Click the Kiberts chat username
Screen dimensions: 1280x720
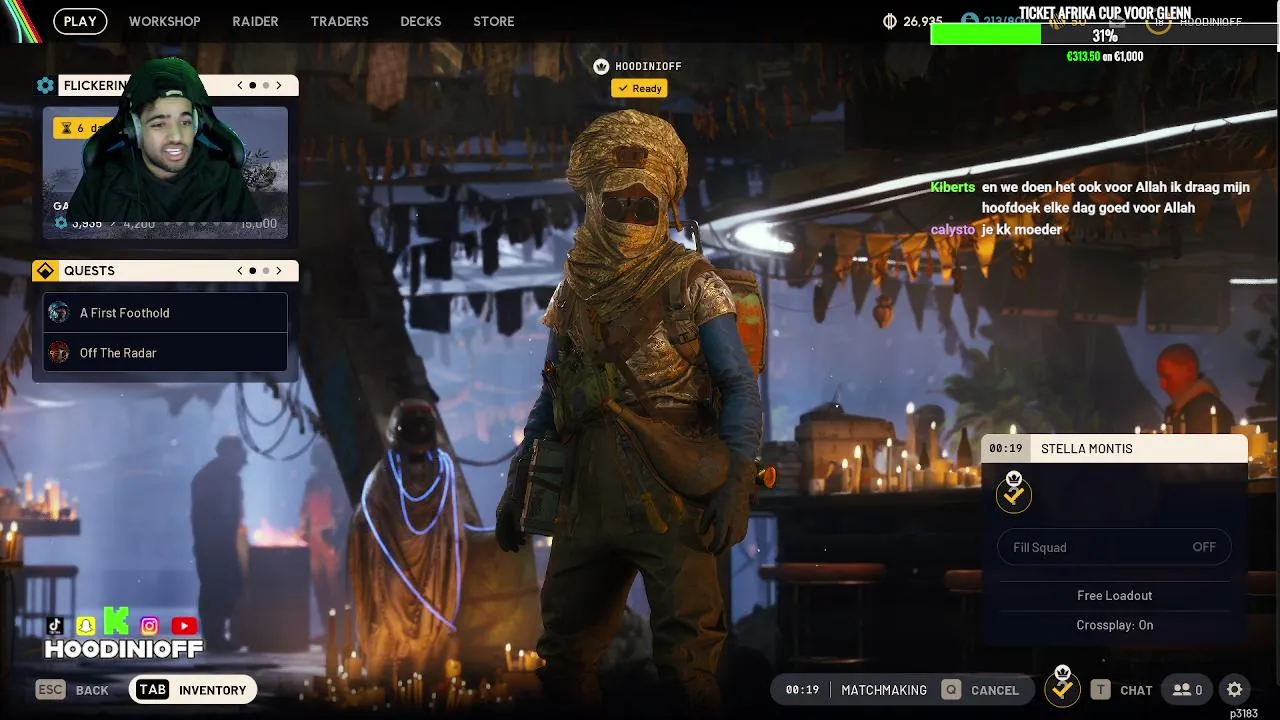[x=952, y=187]
